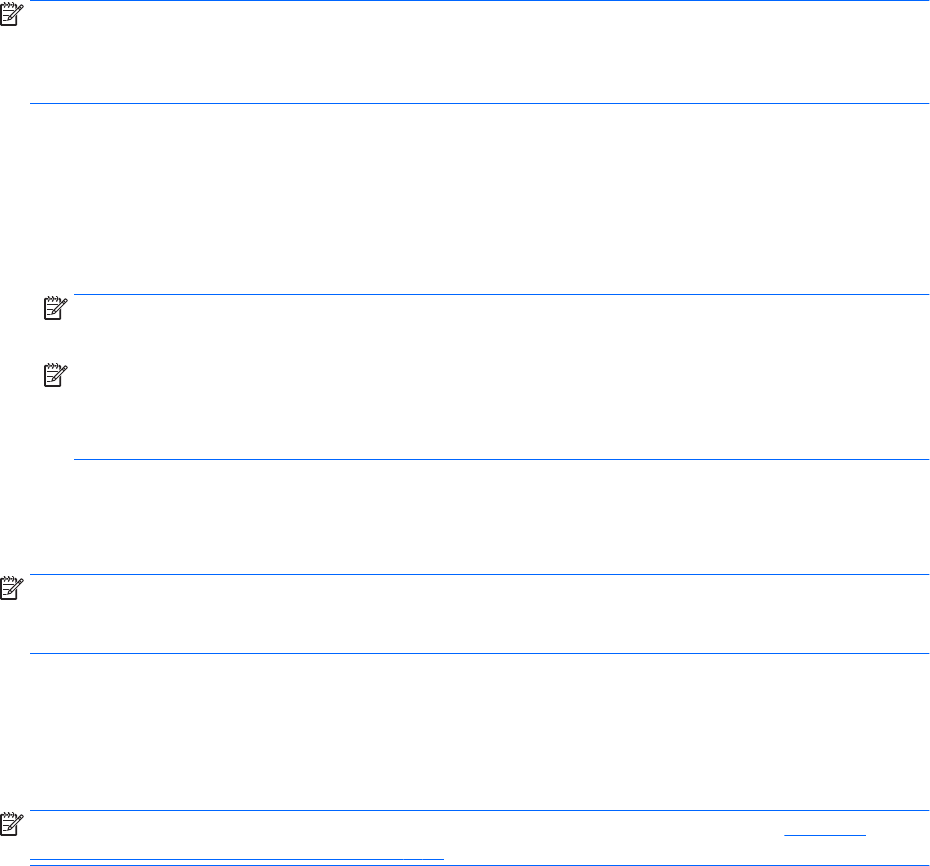
Task: Click the first indented note icon
Action: pyautogui.click(x=53, y=312)
